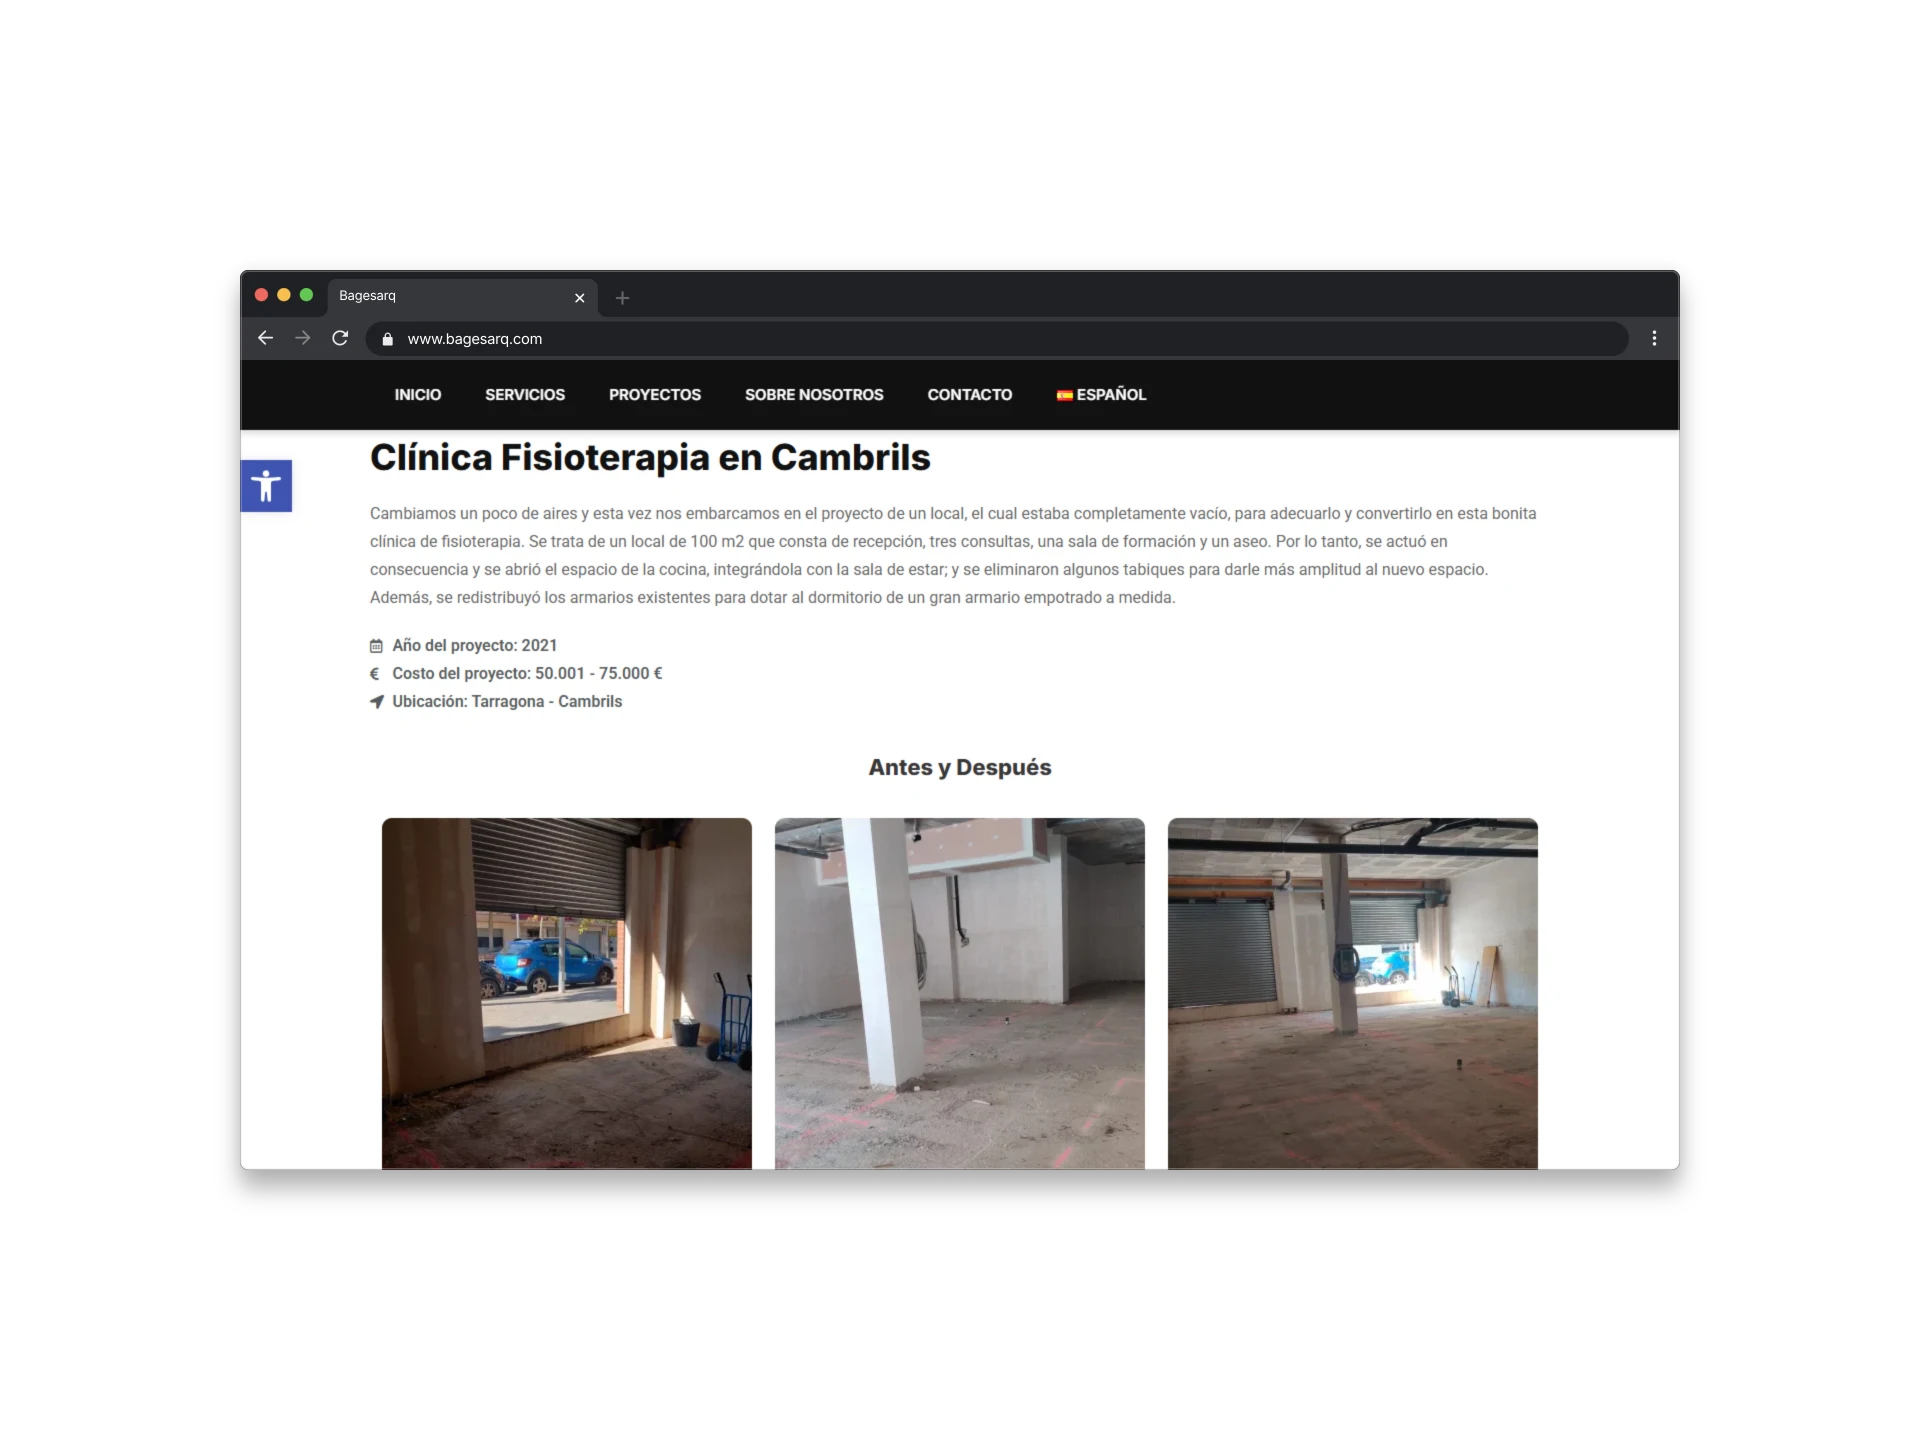Go forward in browser history
This screenshot has height=1440, width=1920.
coord(303,338)
